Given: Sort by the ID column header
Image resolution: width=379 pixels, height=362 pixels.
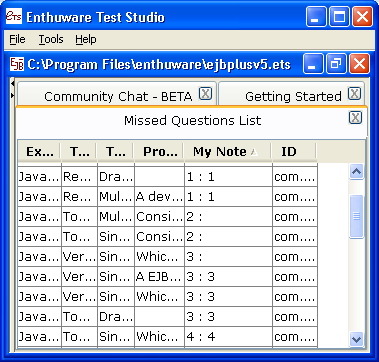Looking at the screenshot, I should click(x=294, y=152).
